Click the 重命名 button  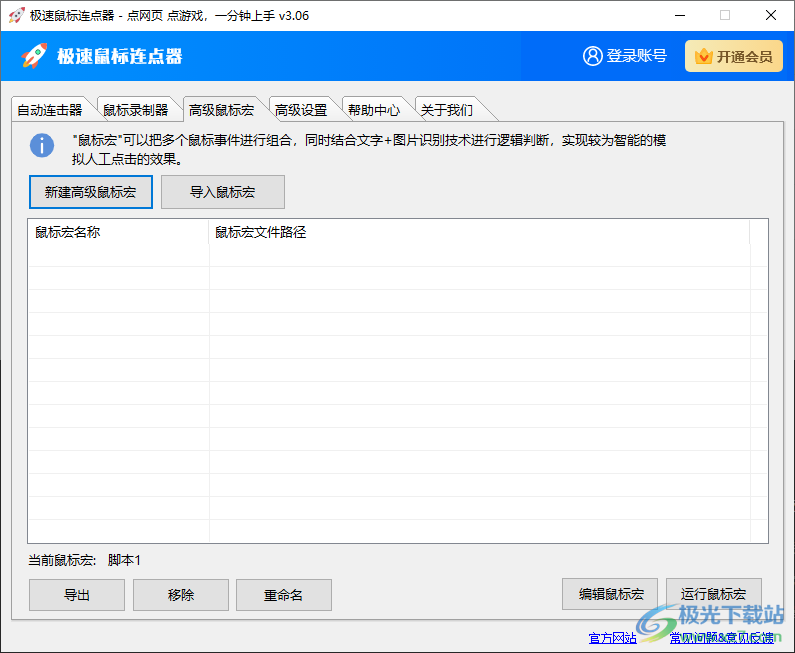coord(283,595)
